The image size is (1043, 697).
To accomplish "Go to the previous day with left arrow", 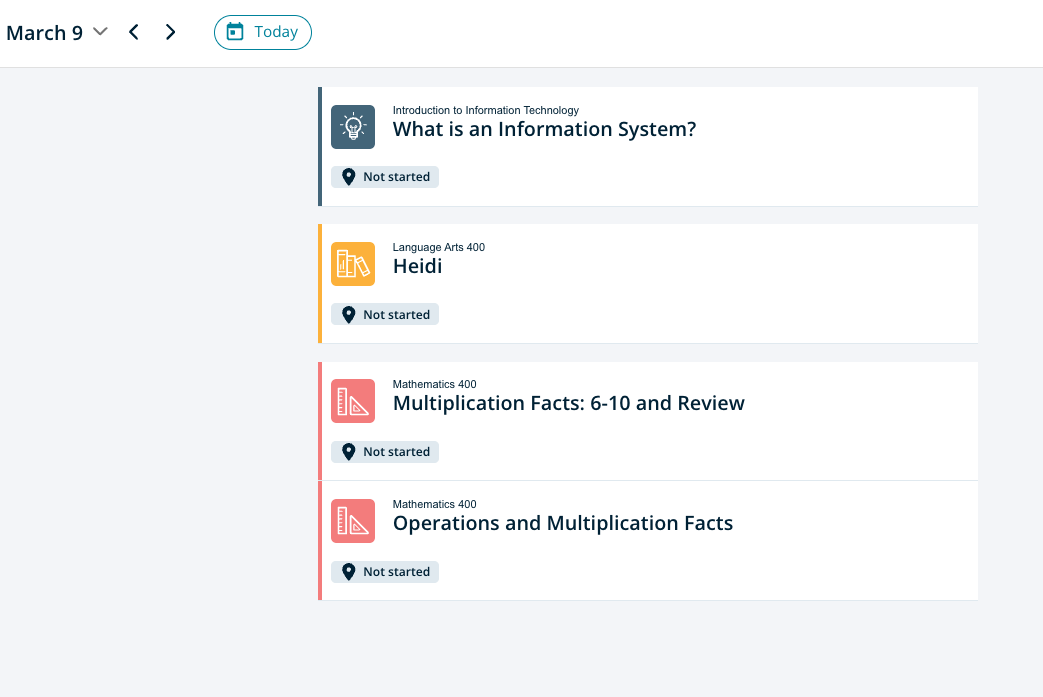I will click(x=134, y=32).
